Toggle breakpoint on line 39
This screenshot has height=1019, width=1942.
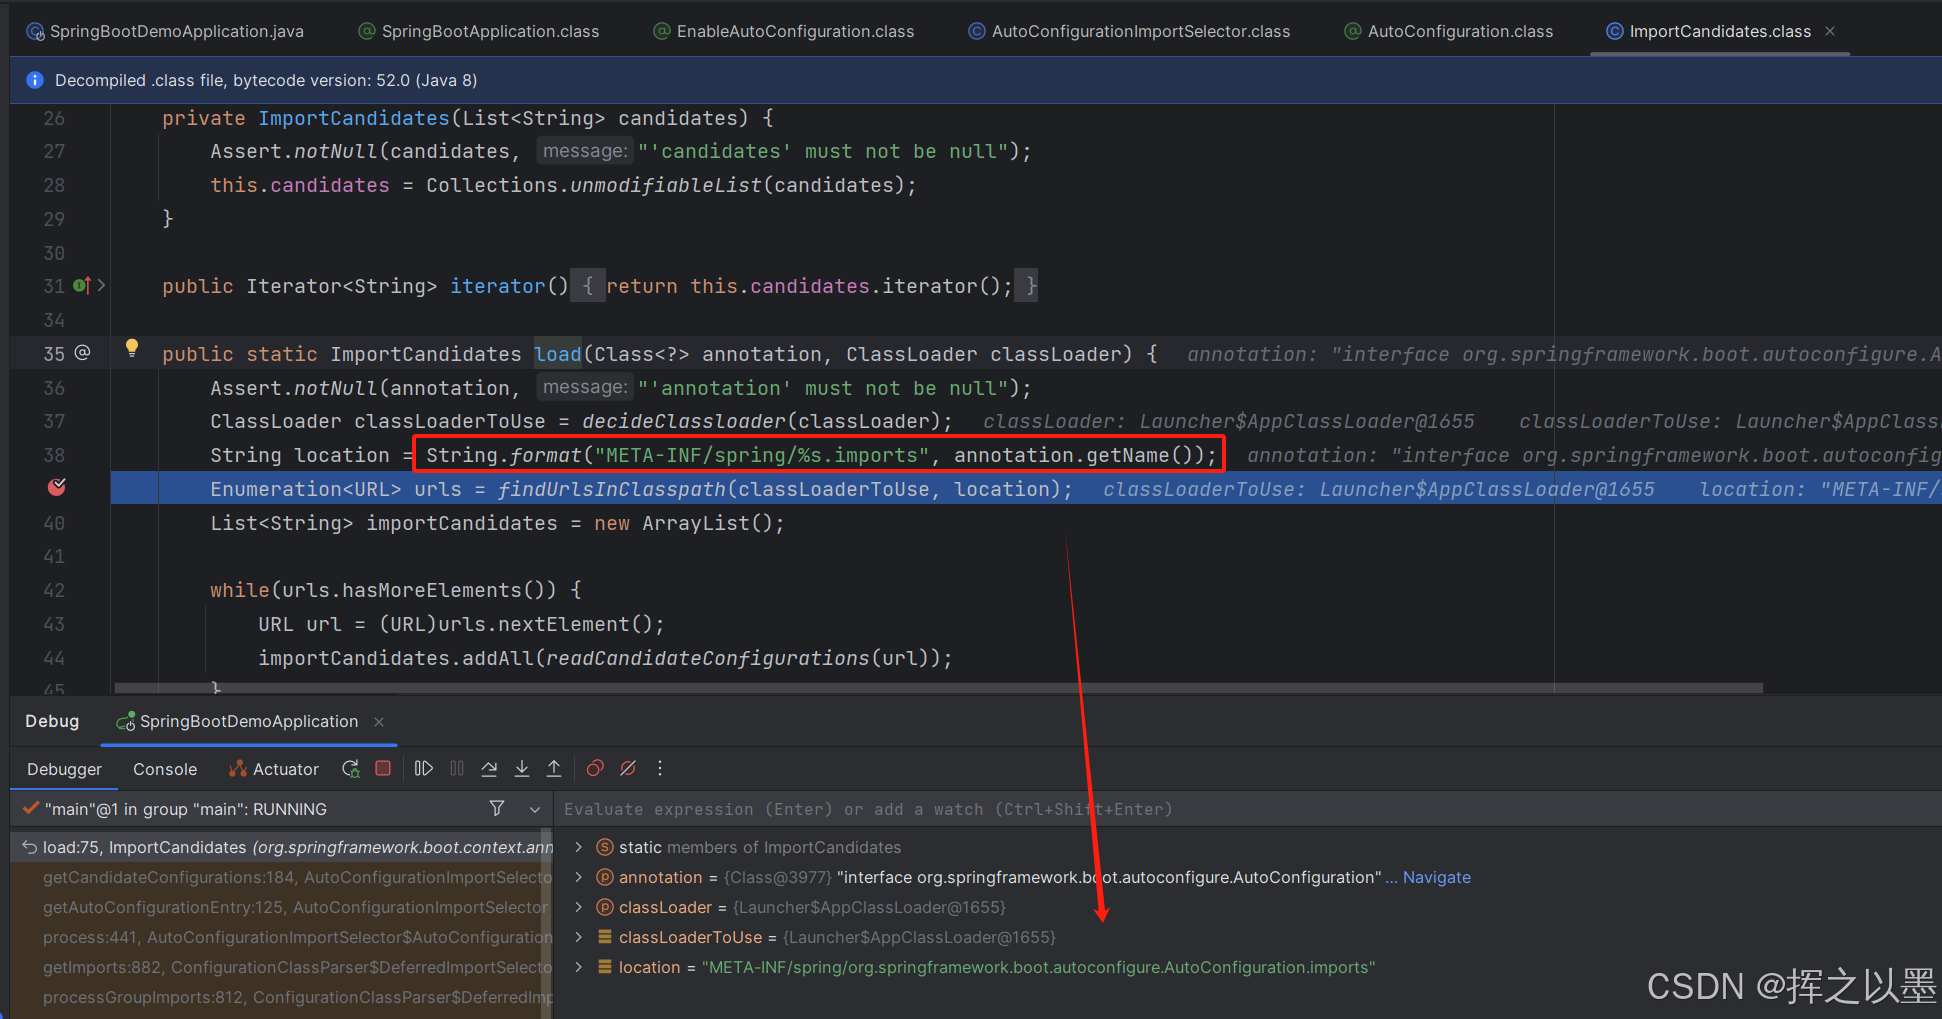57,487
